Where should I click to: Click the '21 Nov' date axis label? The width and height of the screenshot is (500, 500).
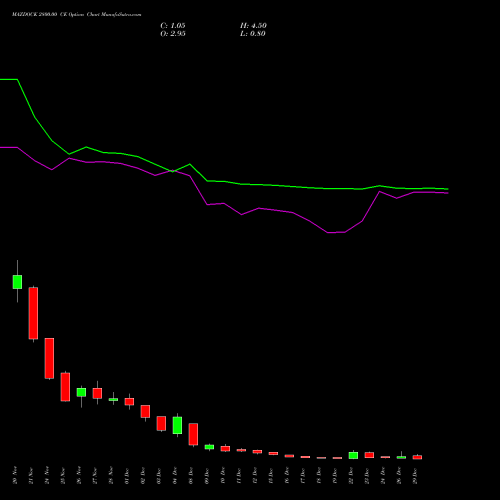[x=31, y=475]
